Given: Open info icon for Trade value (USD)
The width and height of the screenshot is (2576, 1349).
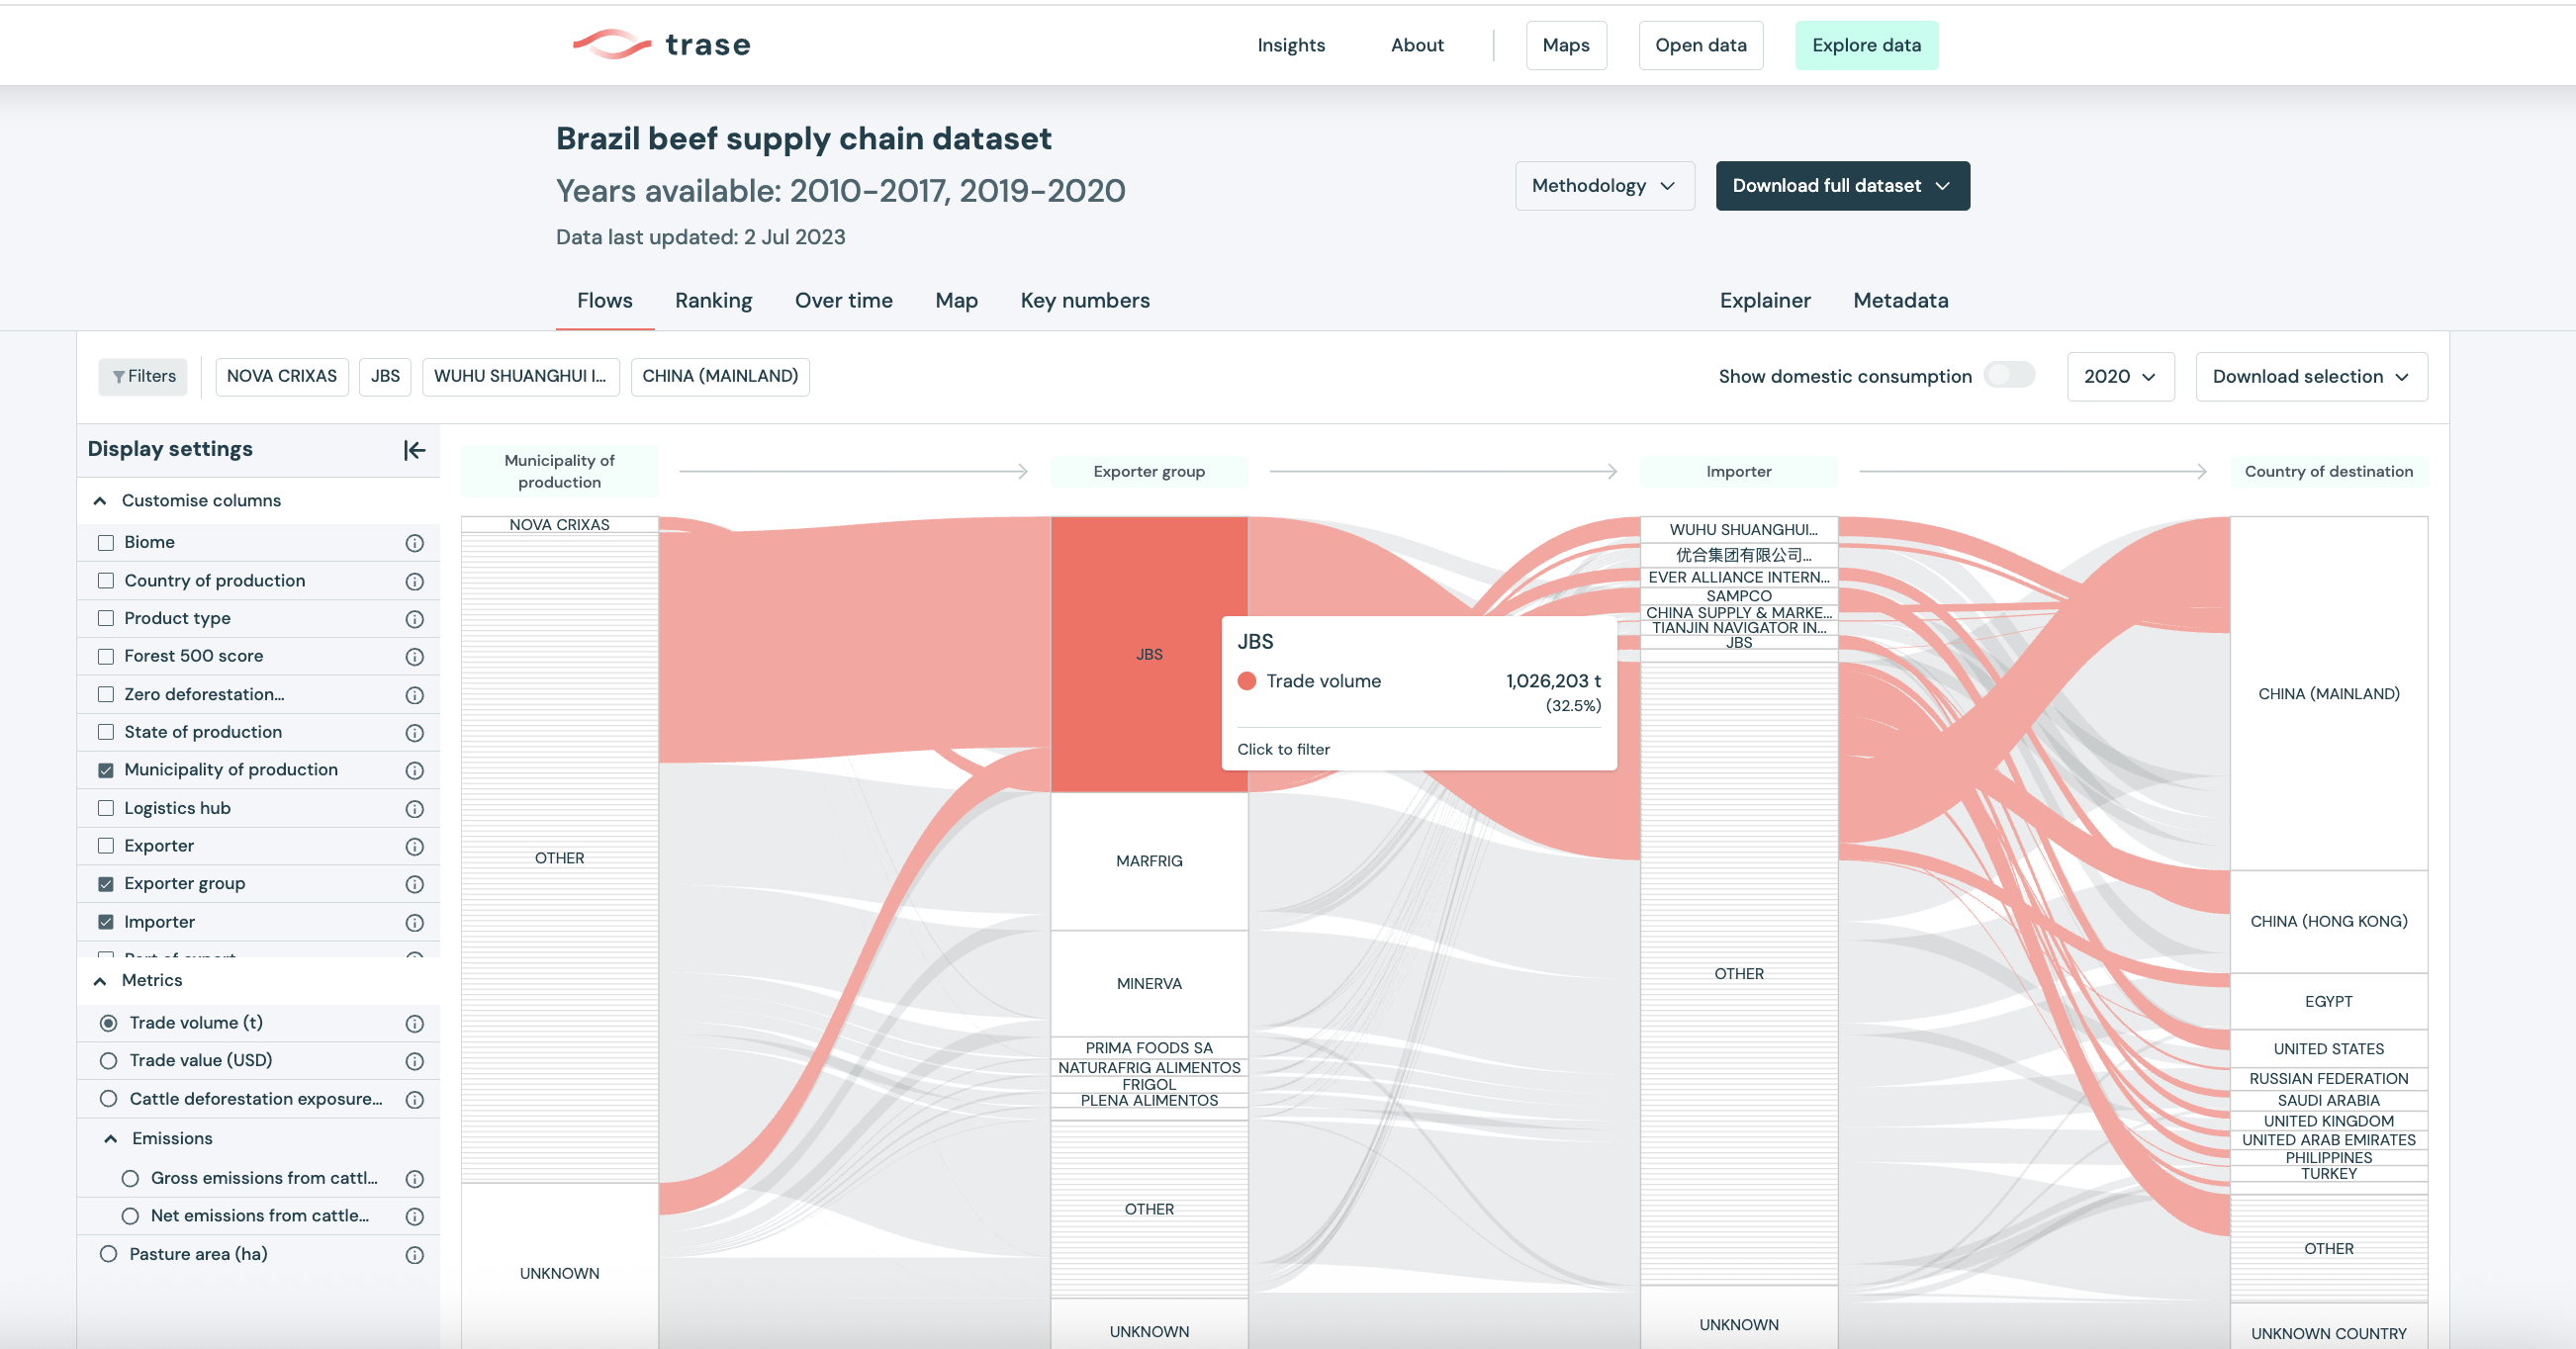Looking at the screenshot, I should tap(414, 1061).
